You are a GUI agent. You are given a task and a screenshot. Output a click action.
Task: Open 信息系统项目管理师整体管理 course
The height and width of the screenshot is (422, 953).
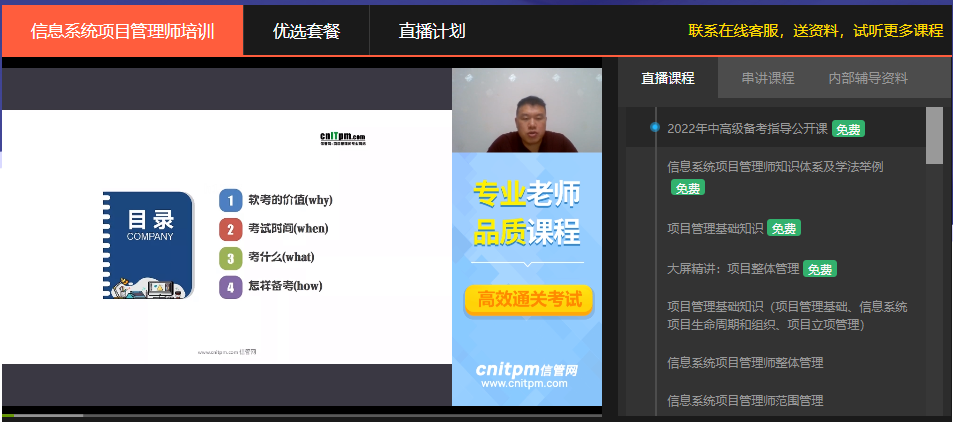(x=745, y=362)
